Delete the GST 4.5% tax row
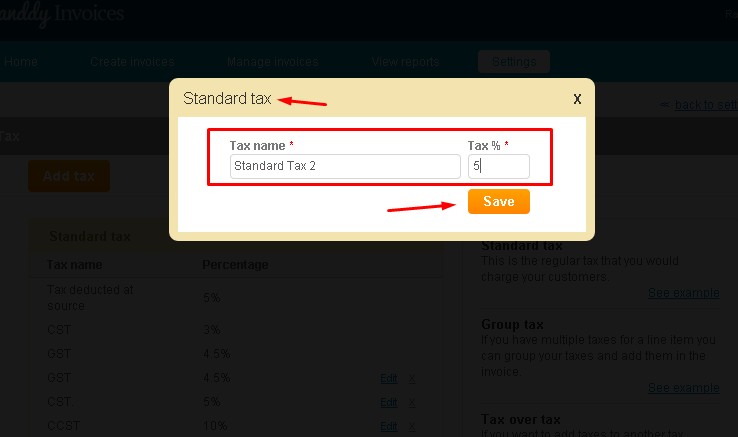Screen dimensions: 738x437 [x=412, y=378]
